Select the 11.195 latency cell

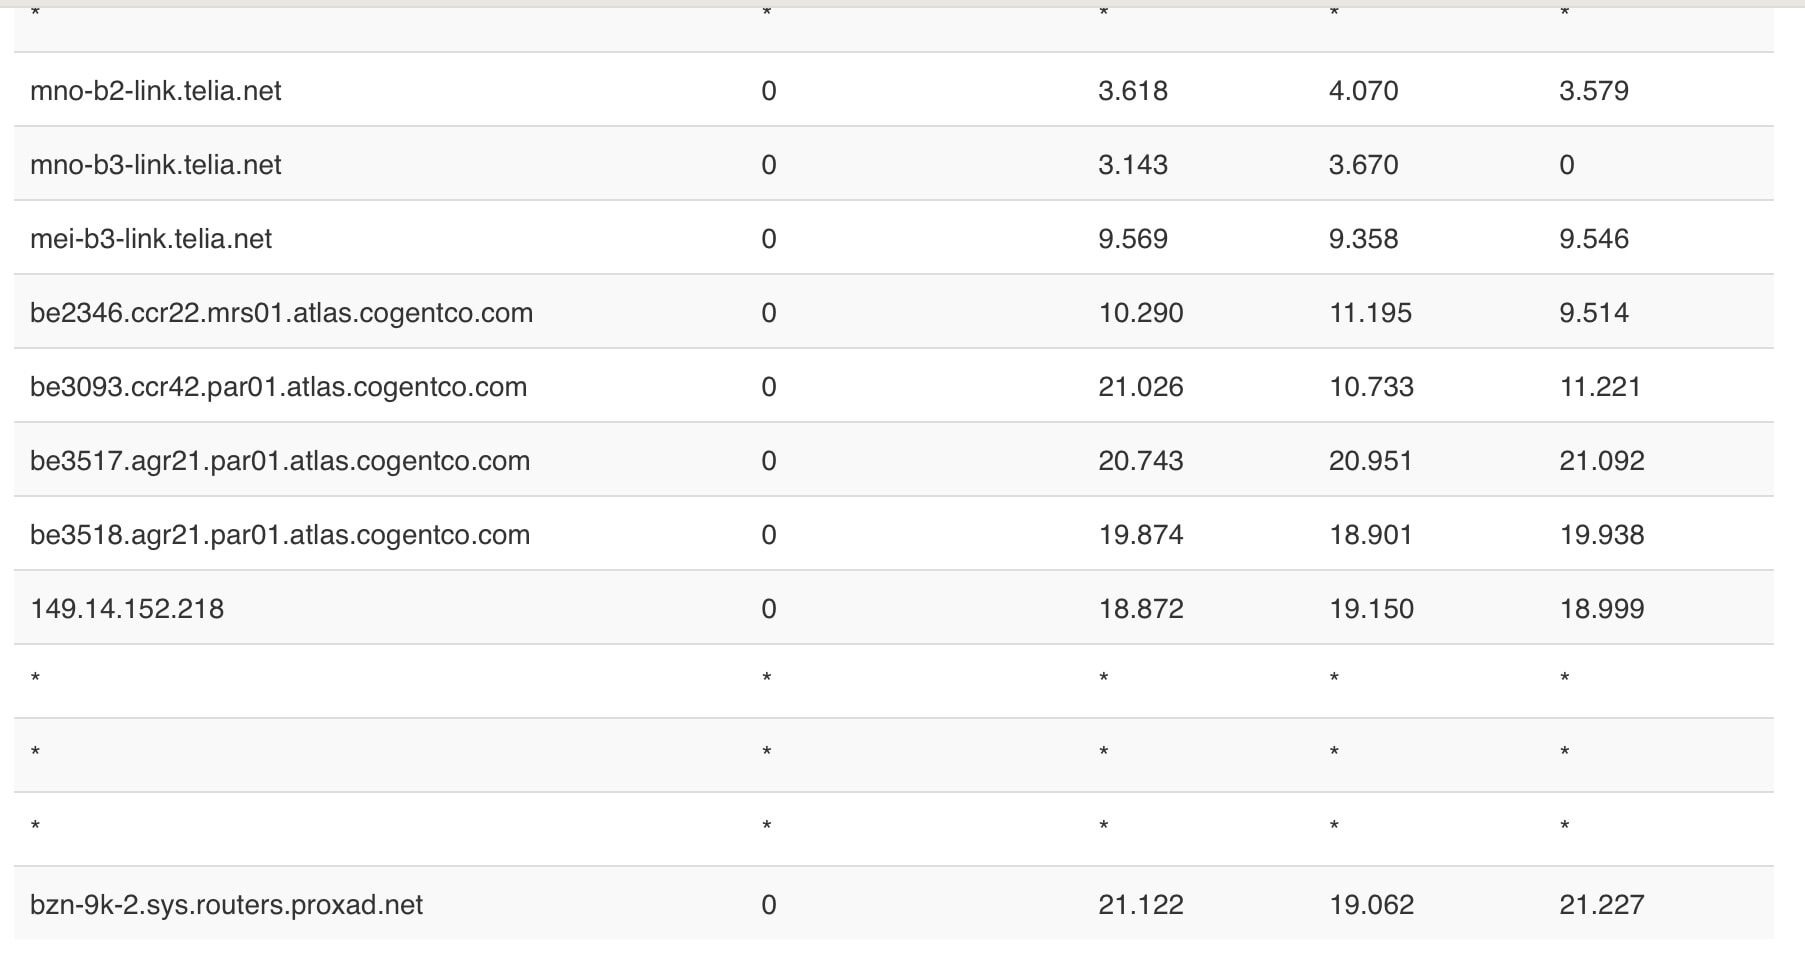pos(1370,313)
